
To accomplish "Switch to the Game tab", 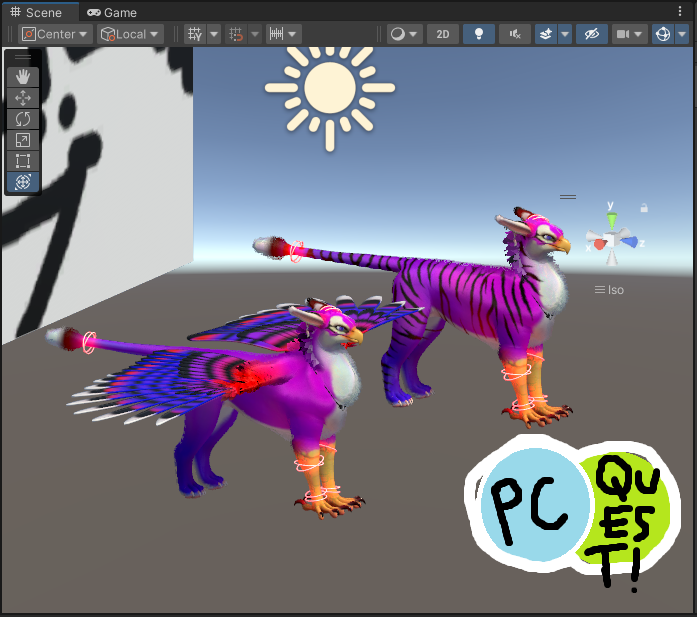I will coord(112,13).
